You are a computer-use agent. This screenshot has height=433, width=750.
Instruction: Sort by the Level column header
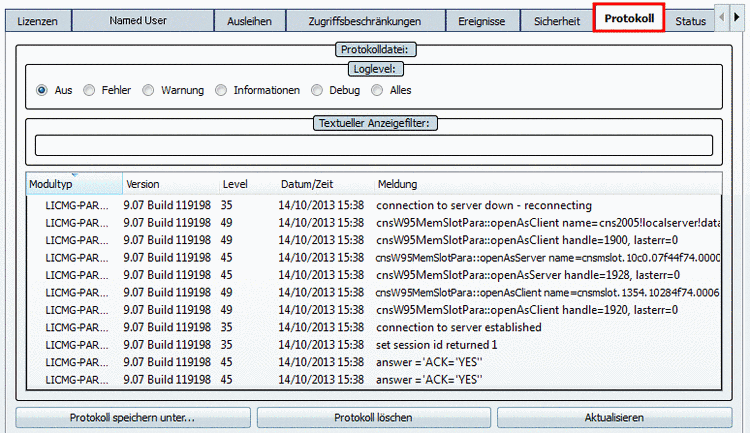248,184
